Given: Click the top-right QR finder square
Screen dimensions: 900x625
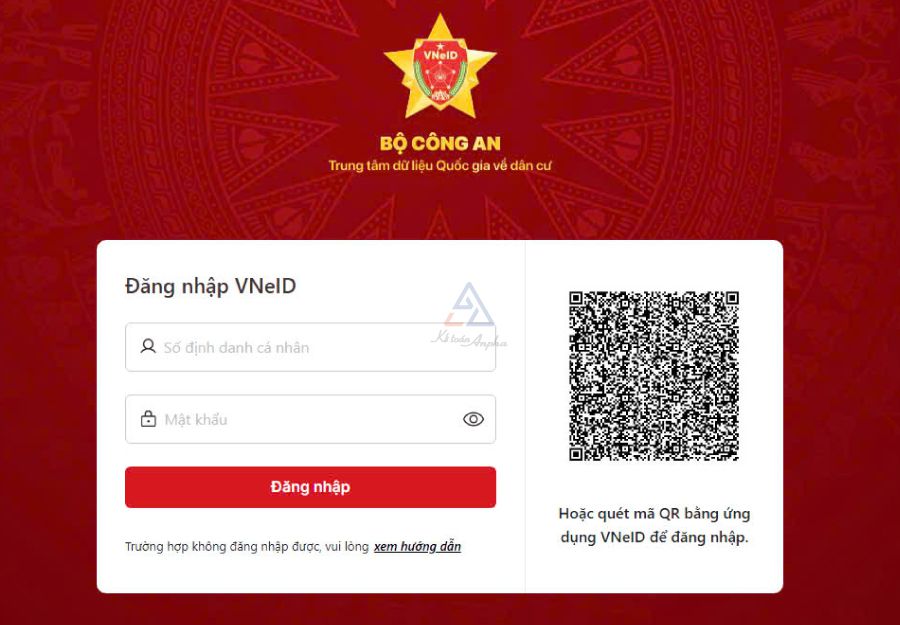Looking at the screenshot, I should (x=731, y=298).
